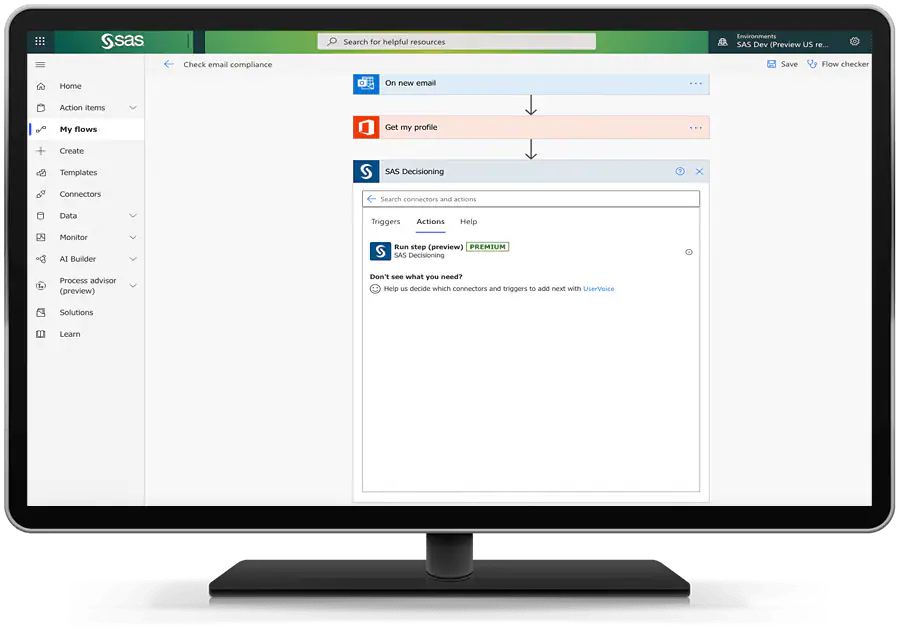Open more options on On new email

(696, 84)
